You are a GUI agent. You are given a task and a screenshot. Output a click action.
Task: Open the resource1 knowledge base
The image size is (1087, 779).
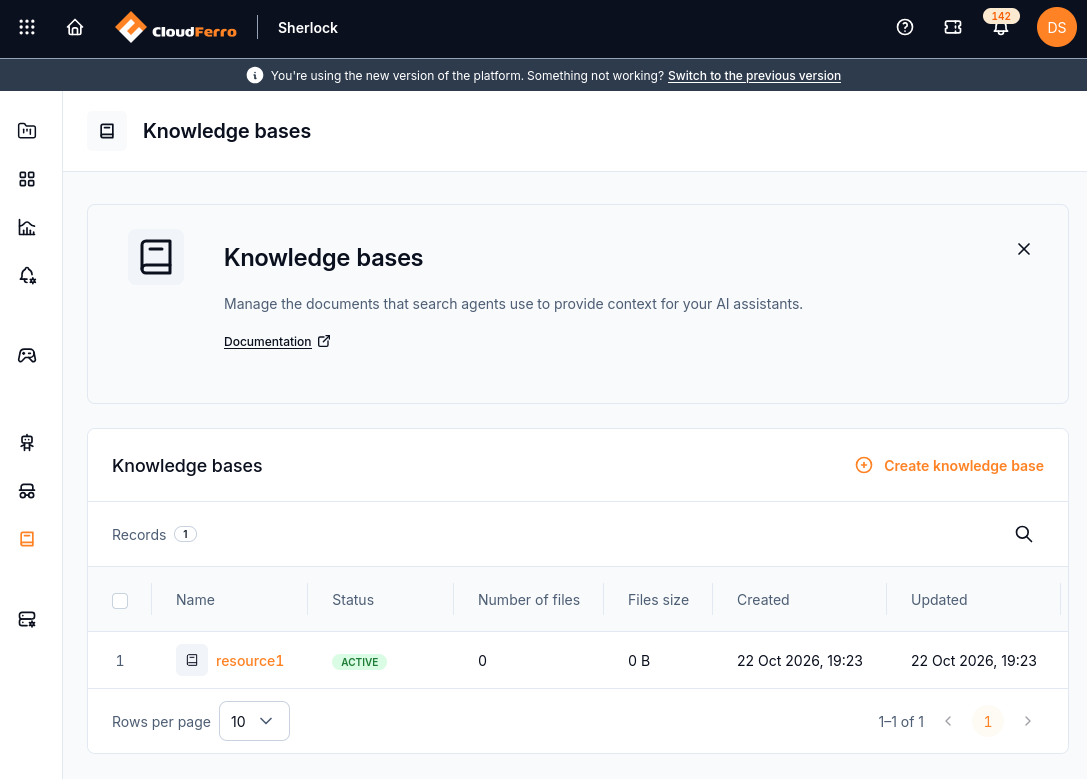pyautogui.click(x=250, y=661)
